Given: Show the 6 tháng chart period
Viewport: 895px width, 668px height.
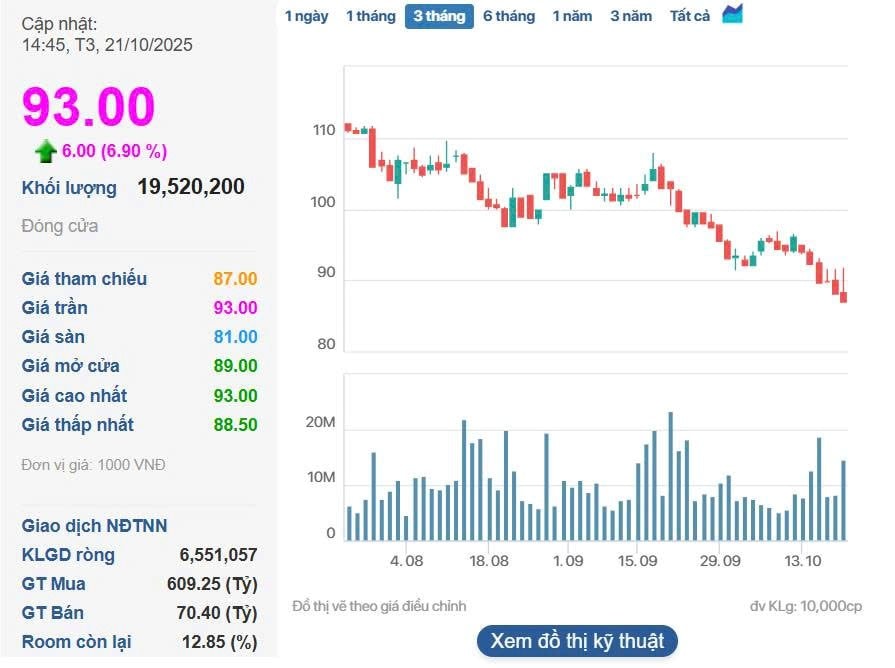Looking at the screenshot, I should point(509,16).
